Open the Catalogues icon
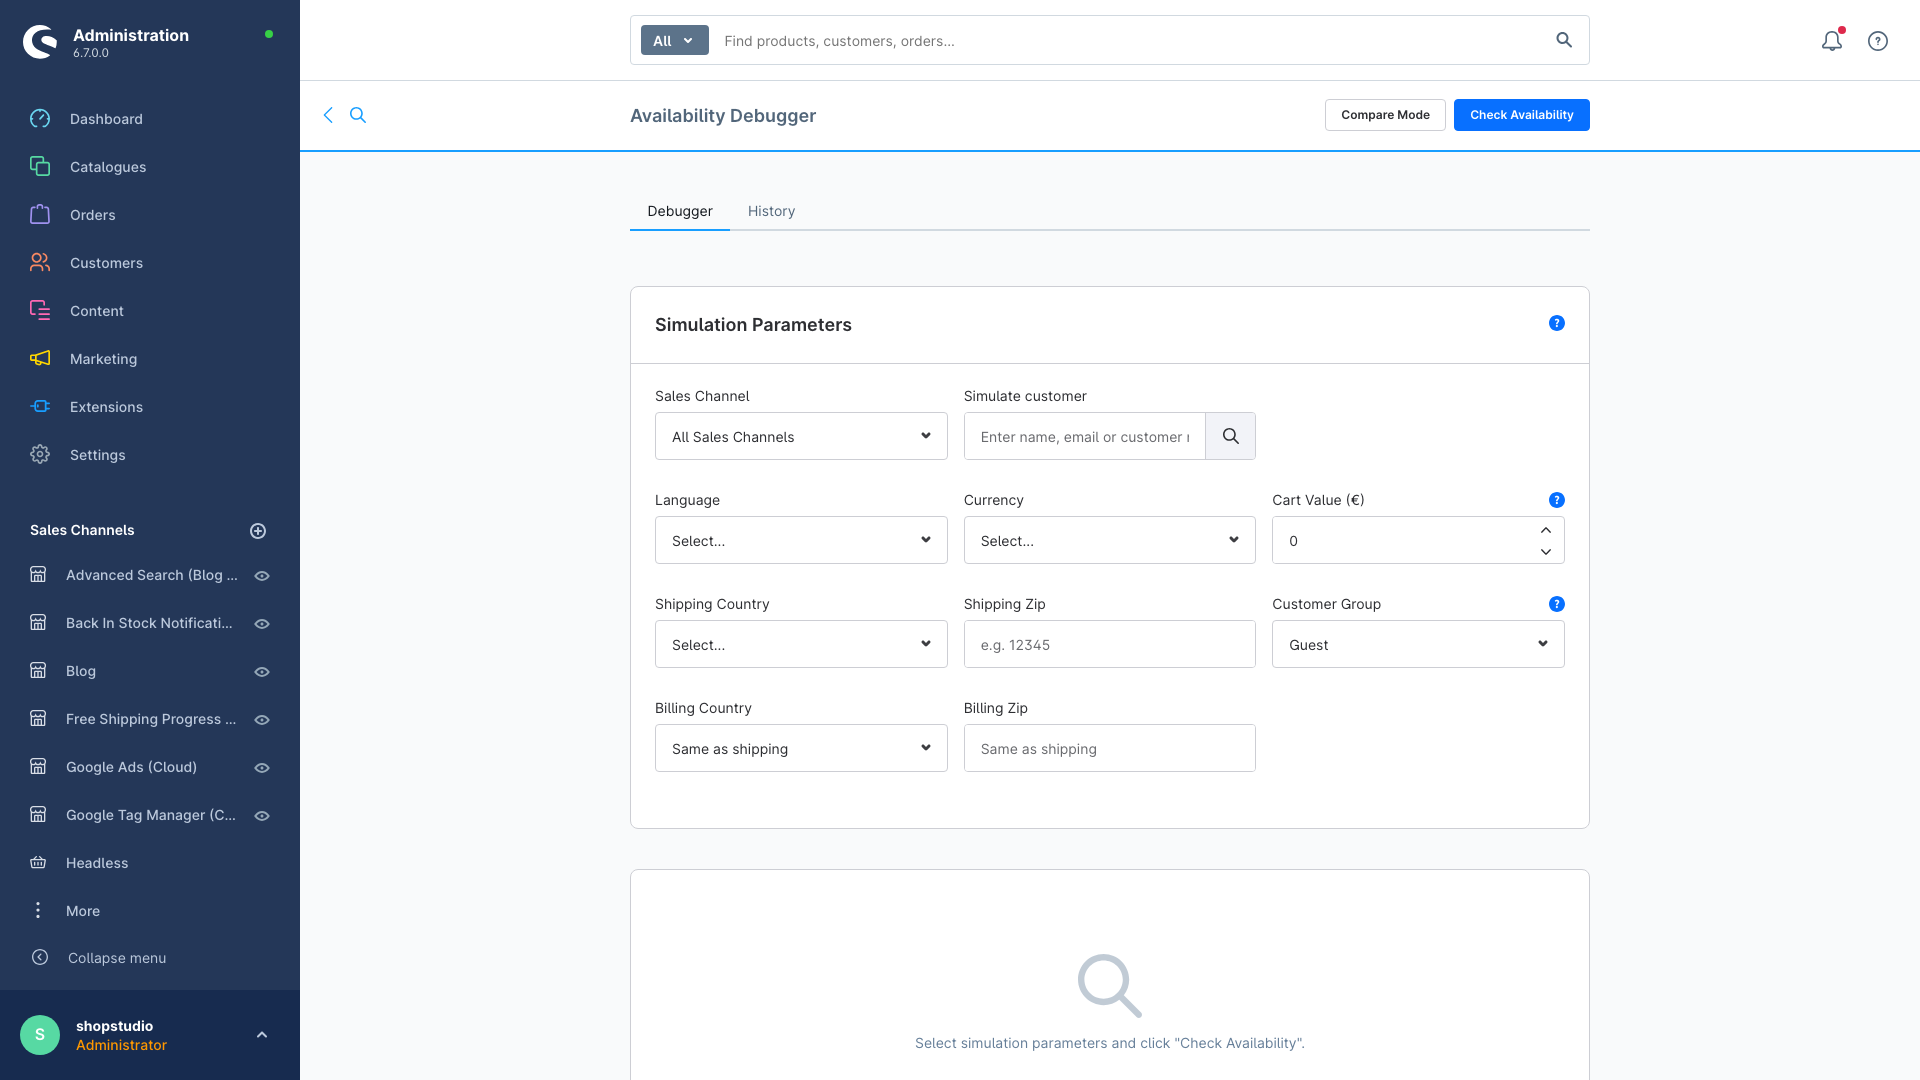Image resolution: width=1920 pixels, height=1080 pixels. (40, 167)
